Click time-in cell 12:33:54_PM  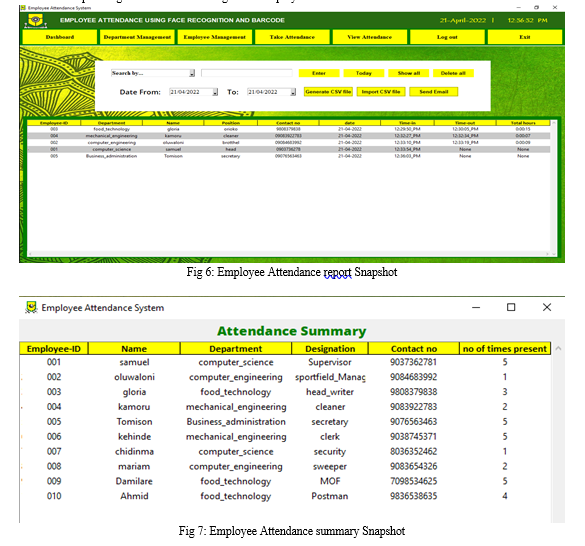click(407, 149)
